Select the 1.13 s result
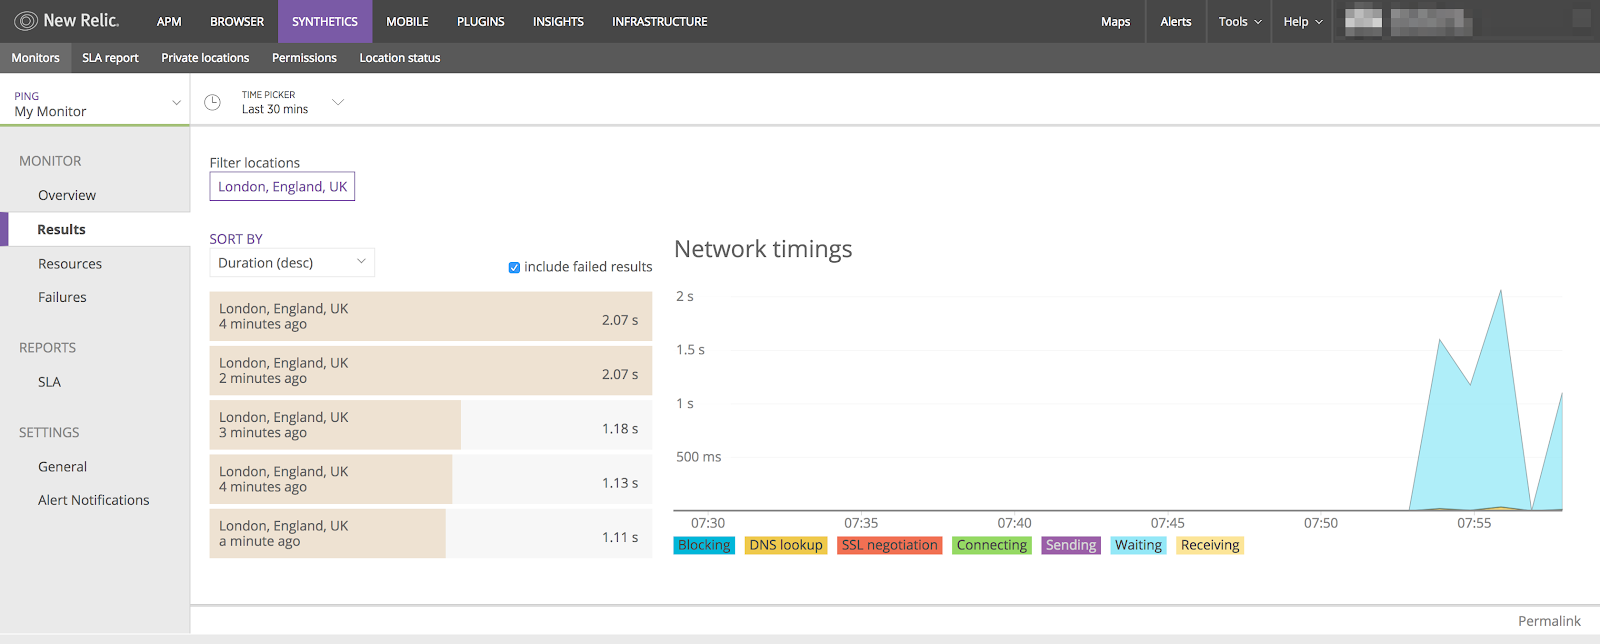This screenshot has width=1600, height=644. [430, 479]
